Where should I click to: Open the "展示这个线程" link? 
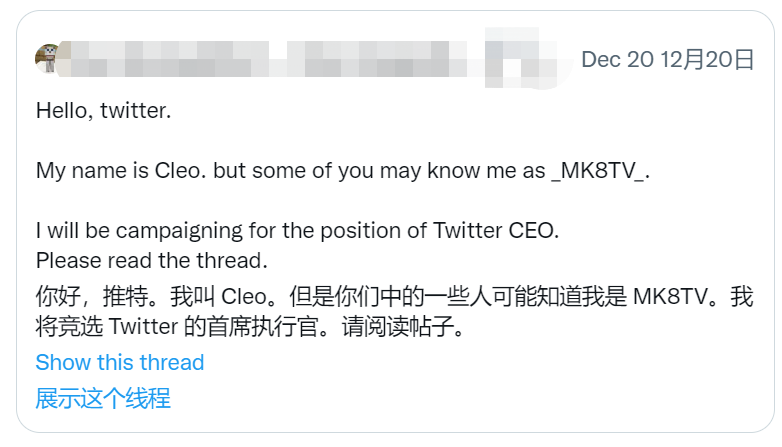tap(103, 398)
